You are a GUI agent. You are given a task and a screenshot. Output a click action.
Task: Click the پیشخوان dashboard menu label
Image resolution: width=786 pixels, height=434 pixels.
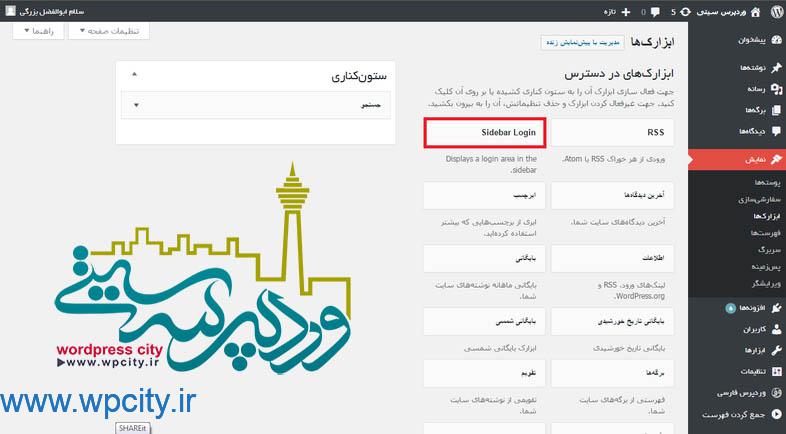pos(751,40)
